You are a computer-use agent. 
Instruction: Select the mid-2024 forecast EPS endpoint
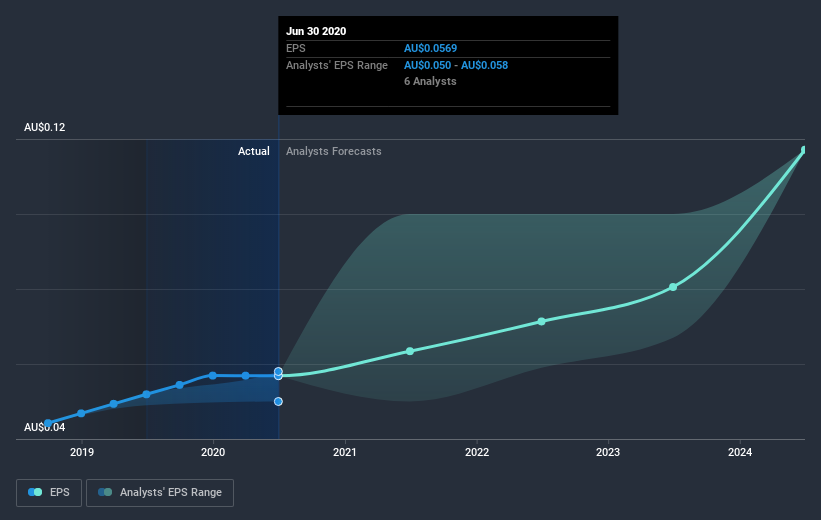pyautogui.click(x=804, y=150)
